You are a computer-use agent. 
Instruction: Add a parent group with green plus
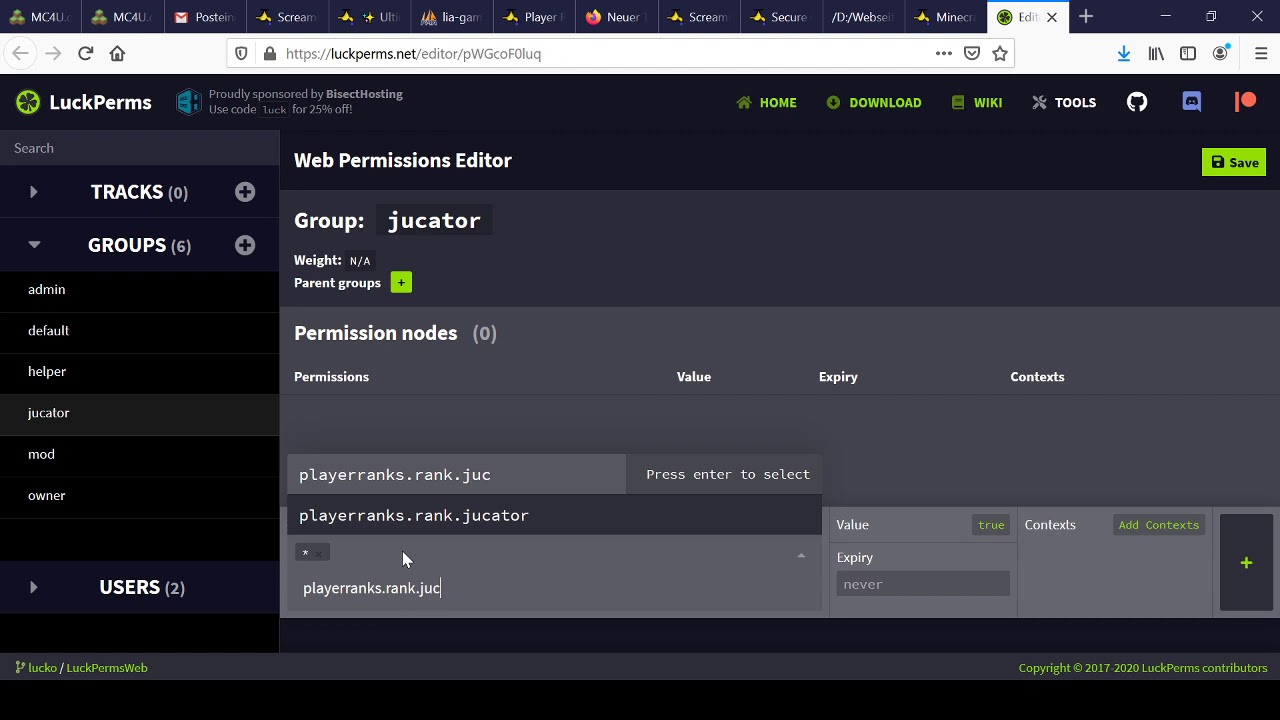(401, 283)
